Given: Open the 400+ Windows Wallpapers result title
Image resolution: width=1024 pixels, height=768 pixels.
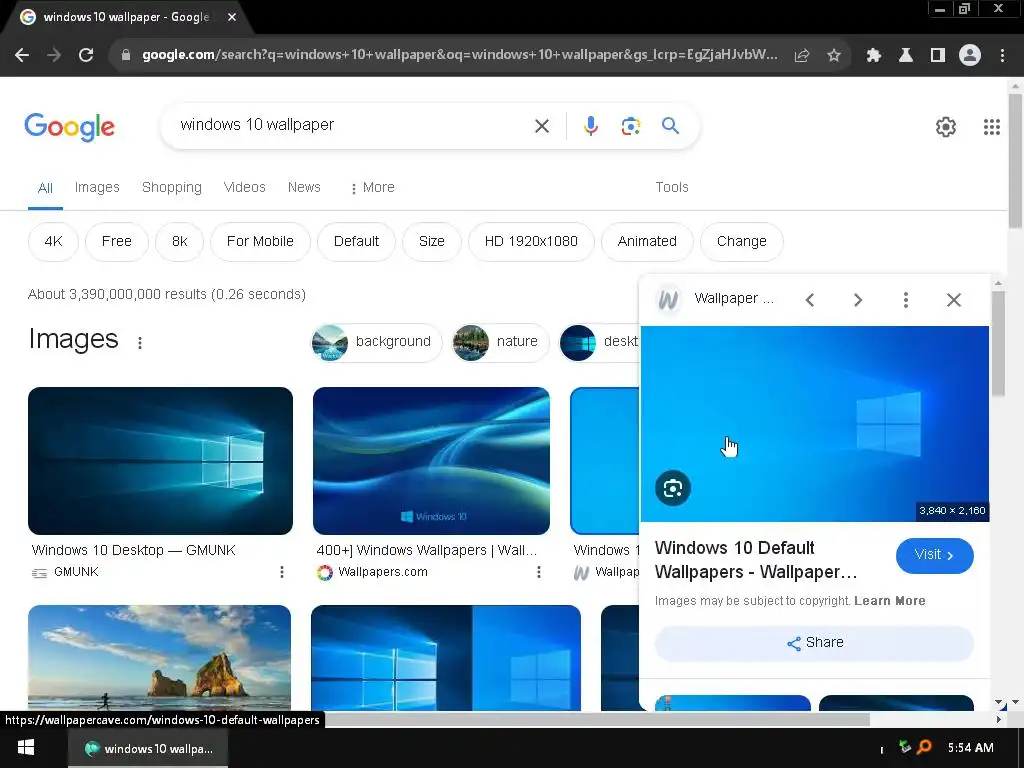Looking at the screenshot, I should (426, 551).
